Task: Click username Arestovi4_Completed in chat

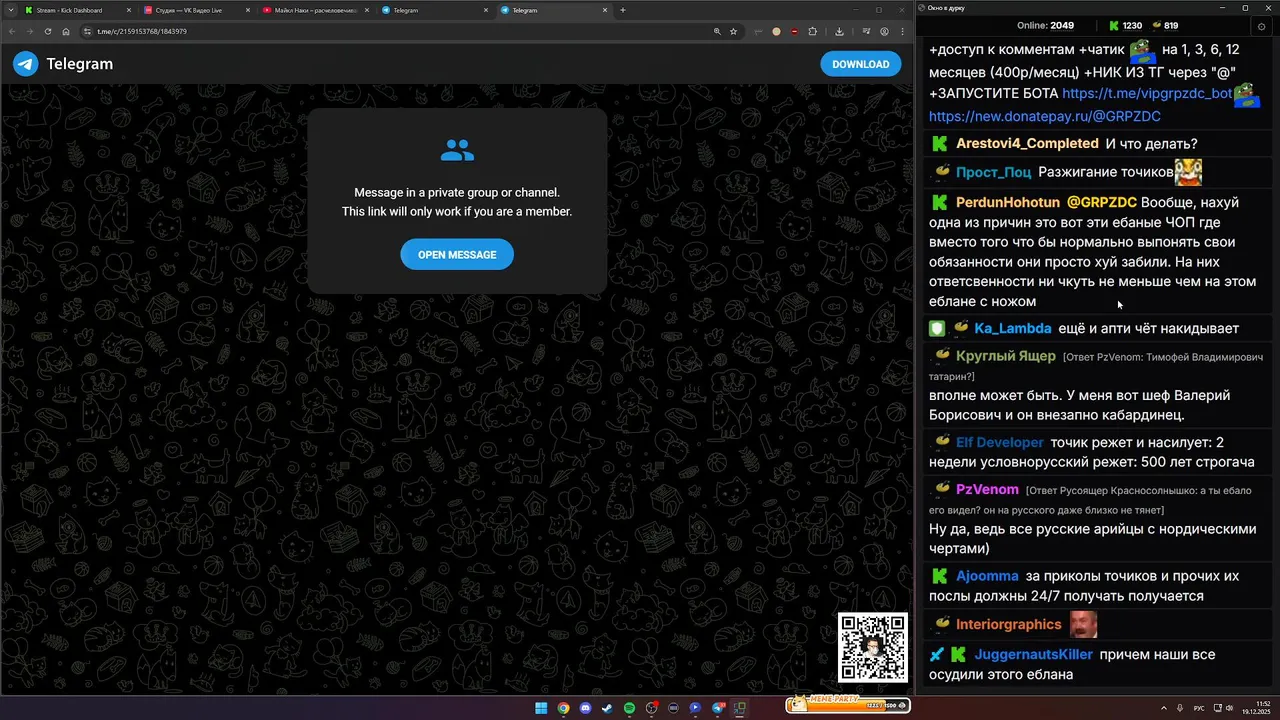Action: pos(1027,143)
